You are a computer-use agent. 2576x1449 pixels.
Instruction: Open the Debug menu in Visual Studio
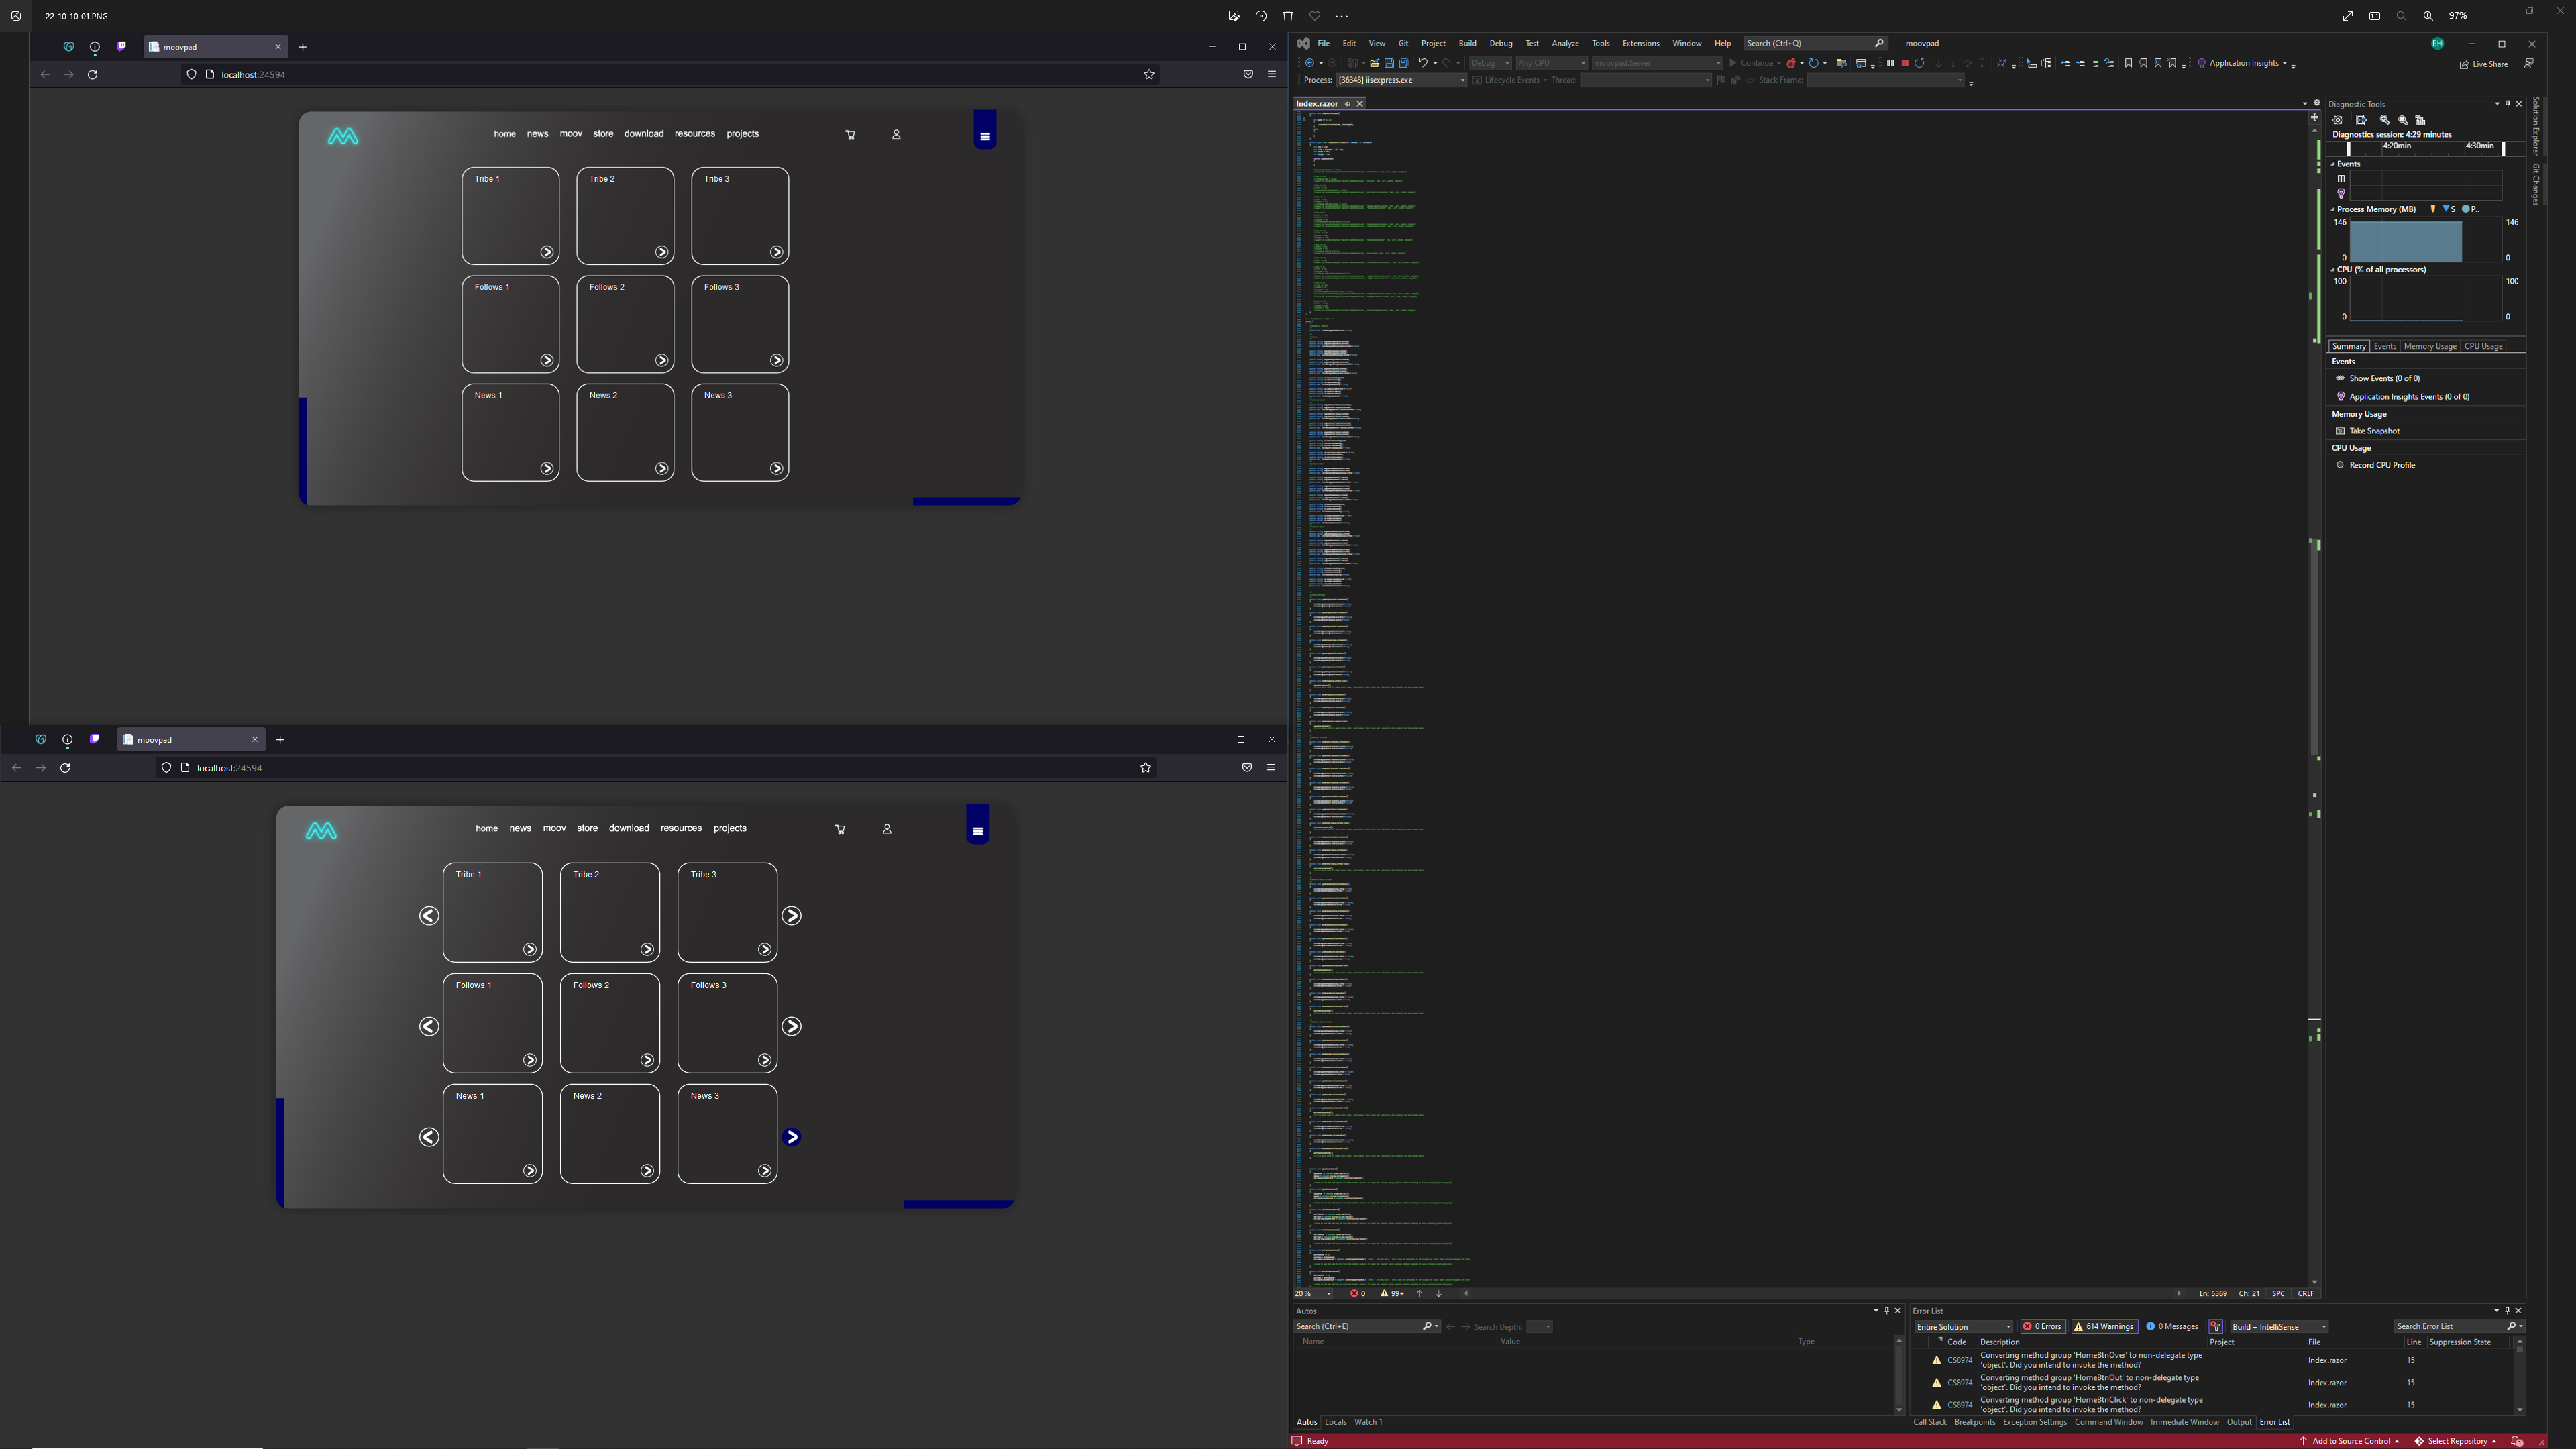point(1500,43)
